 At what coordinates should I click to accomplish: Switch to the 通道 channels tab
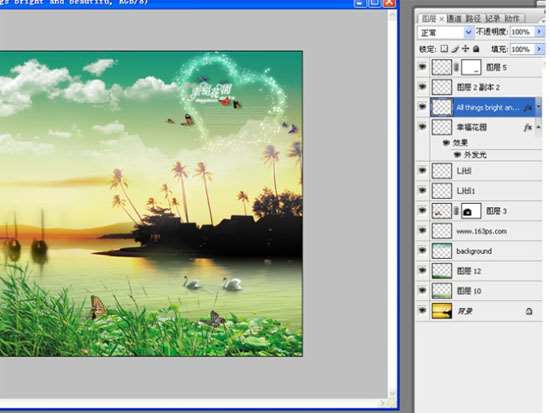point(454,19)
